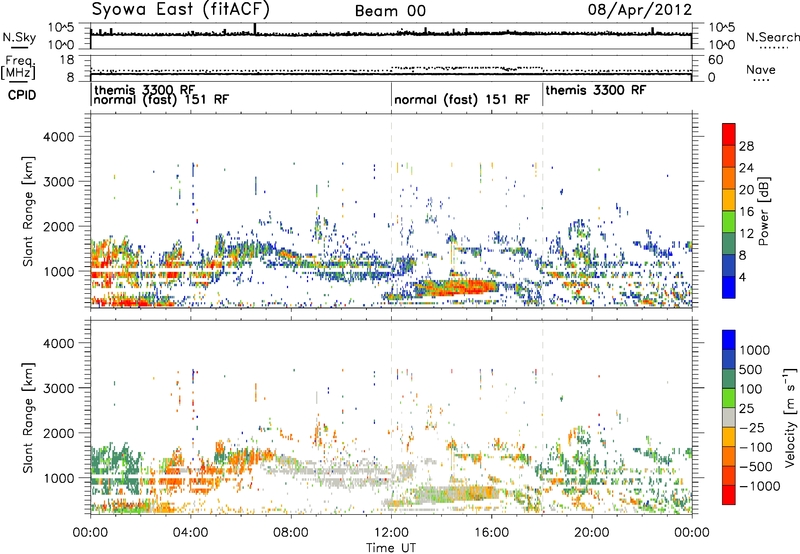Click the 'Time UT' axis title

391,548
